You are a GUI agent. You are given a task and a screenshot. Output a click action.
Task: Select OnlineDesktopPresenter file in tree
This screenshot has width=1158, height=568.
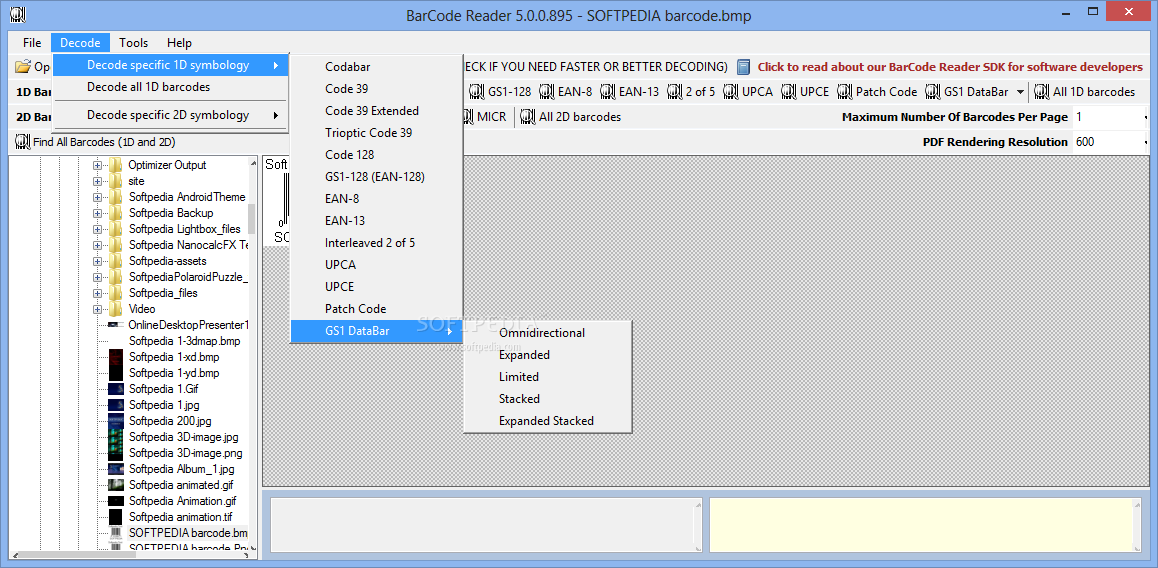click(x=188, y=325)
